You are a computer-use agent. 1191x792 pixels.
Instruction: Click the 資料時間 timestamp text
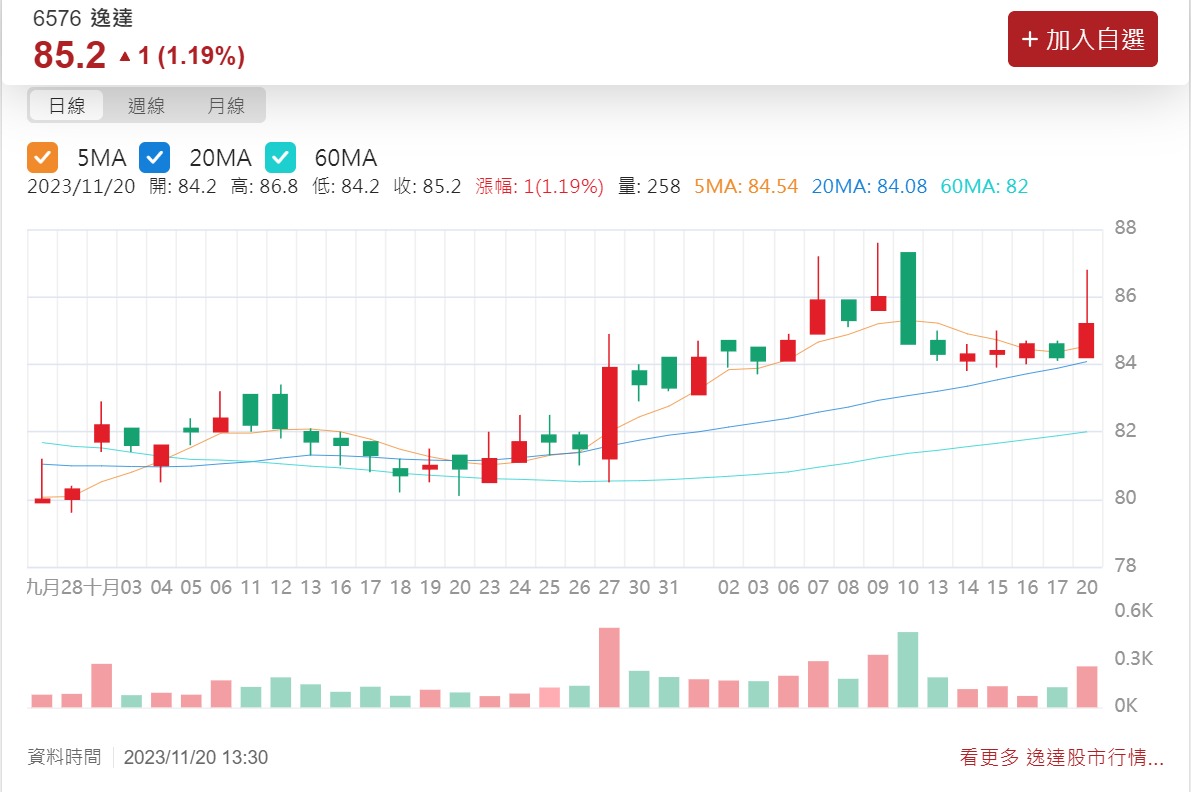pyautogui.click(x=66, y=758)
